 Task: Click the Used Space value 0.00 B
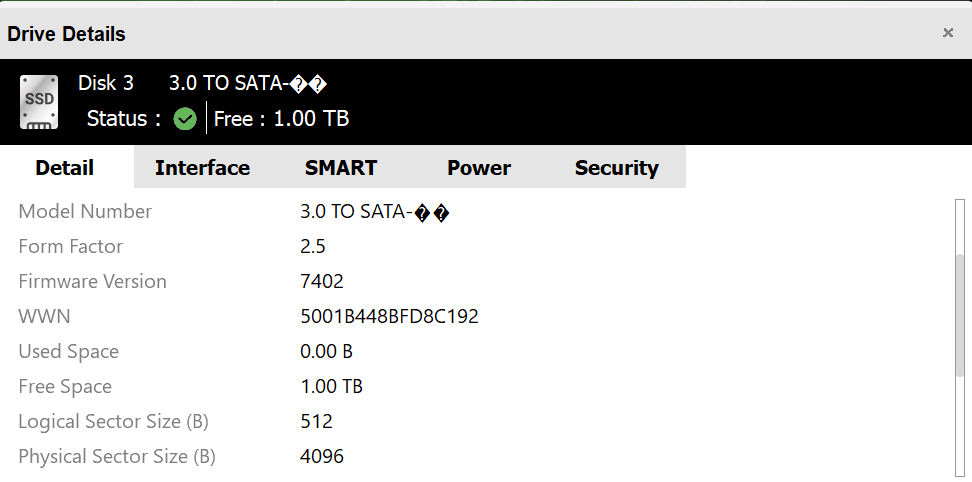[x=326, y=352]
